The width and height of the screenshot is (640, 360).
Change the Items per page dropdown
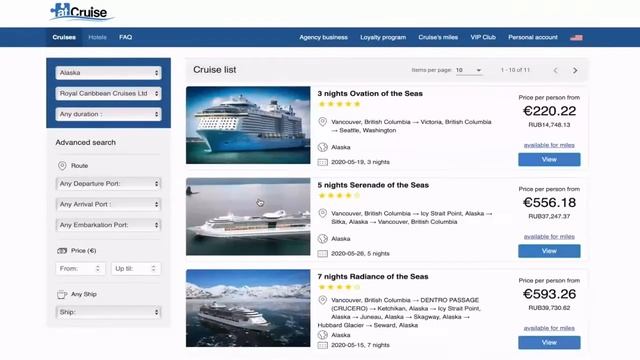click(469, 70)
